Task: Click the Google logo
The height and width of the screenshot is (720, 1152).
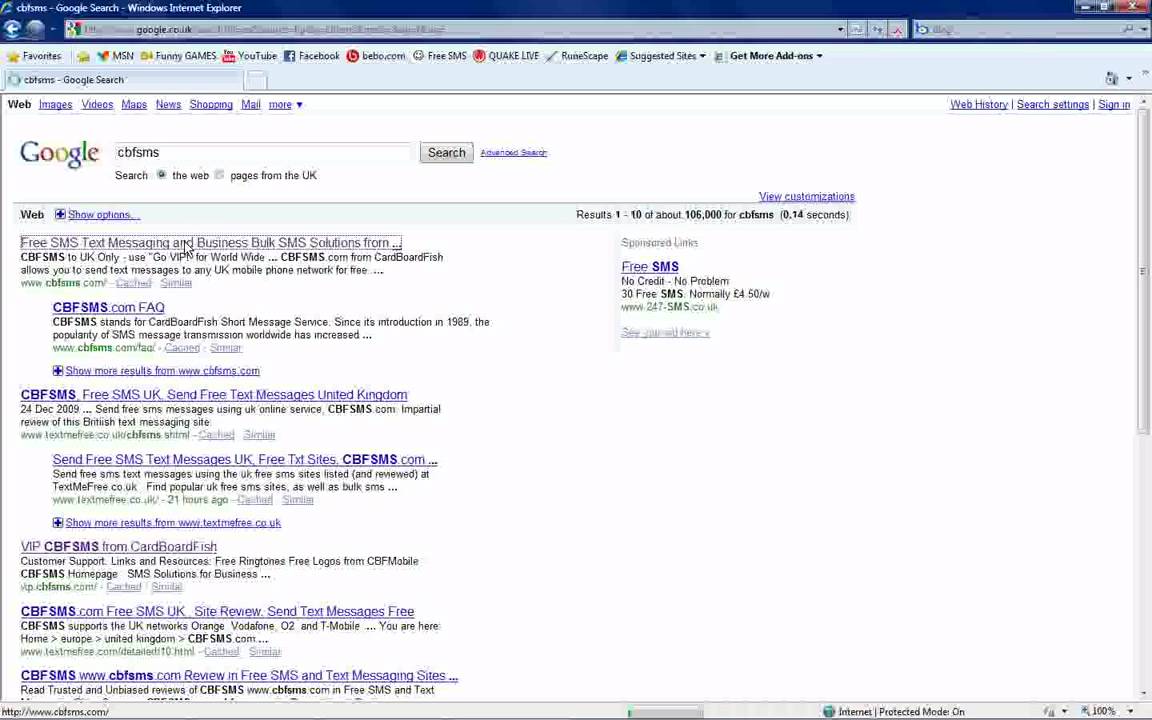Action: click(60, 154)
